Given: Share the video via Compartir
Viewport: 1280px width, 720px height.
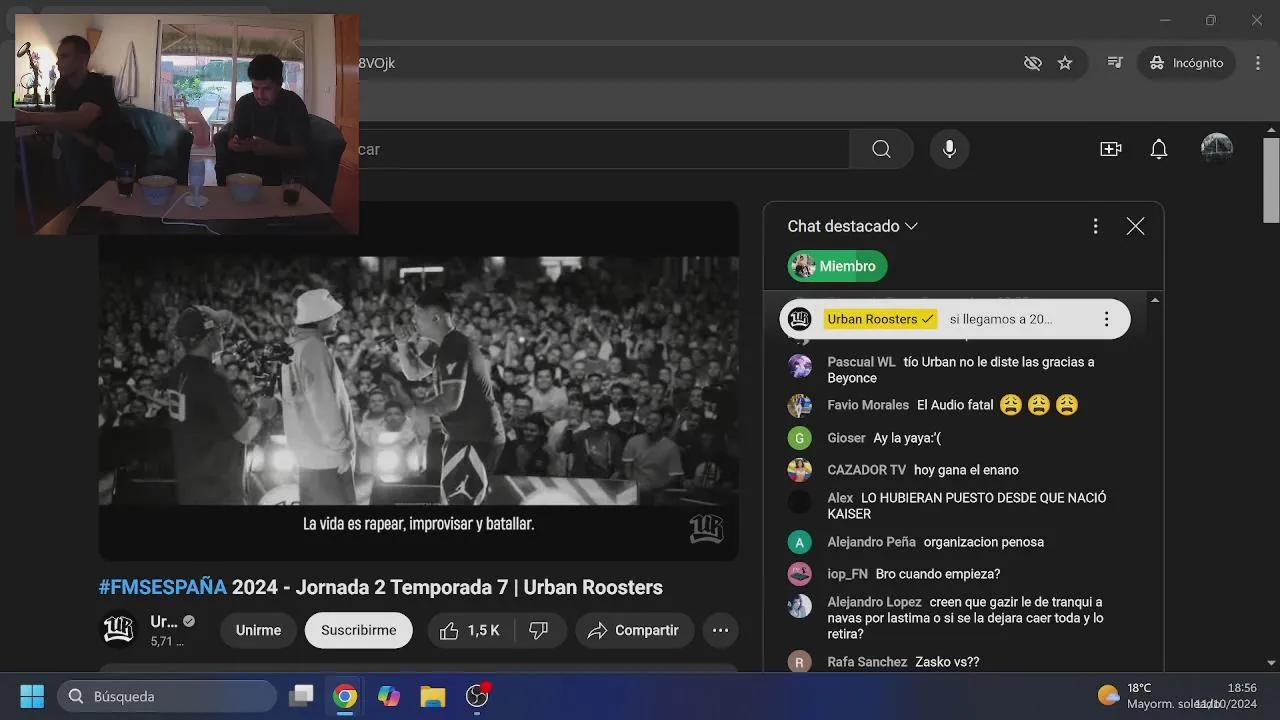Looking at the screenshot, I should click(x=634, y=630).
